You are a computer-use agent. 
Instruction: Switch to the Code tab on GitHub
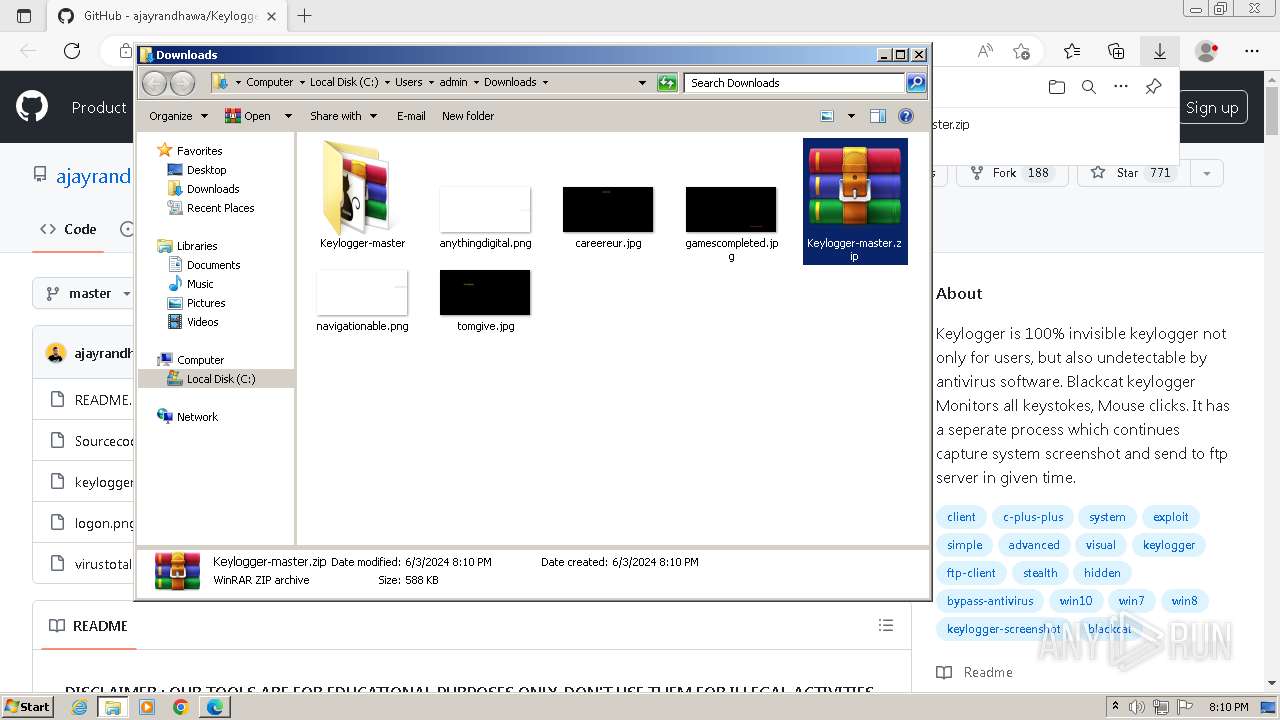point(68,229)
